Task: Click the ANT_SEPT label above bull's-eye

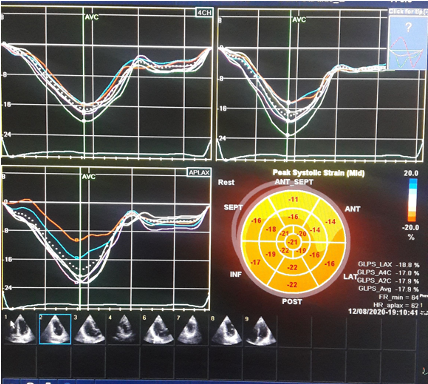Action: 294,182
